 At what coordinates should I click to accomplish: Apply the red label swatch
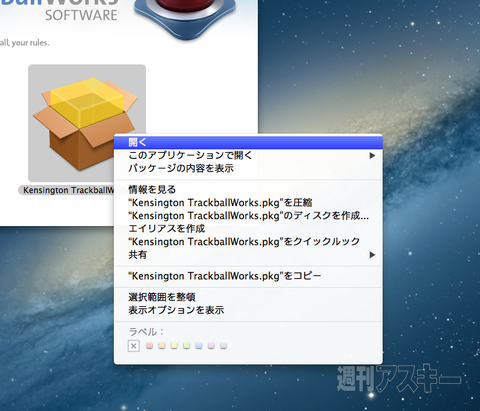[149, 346]
